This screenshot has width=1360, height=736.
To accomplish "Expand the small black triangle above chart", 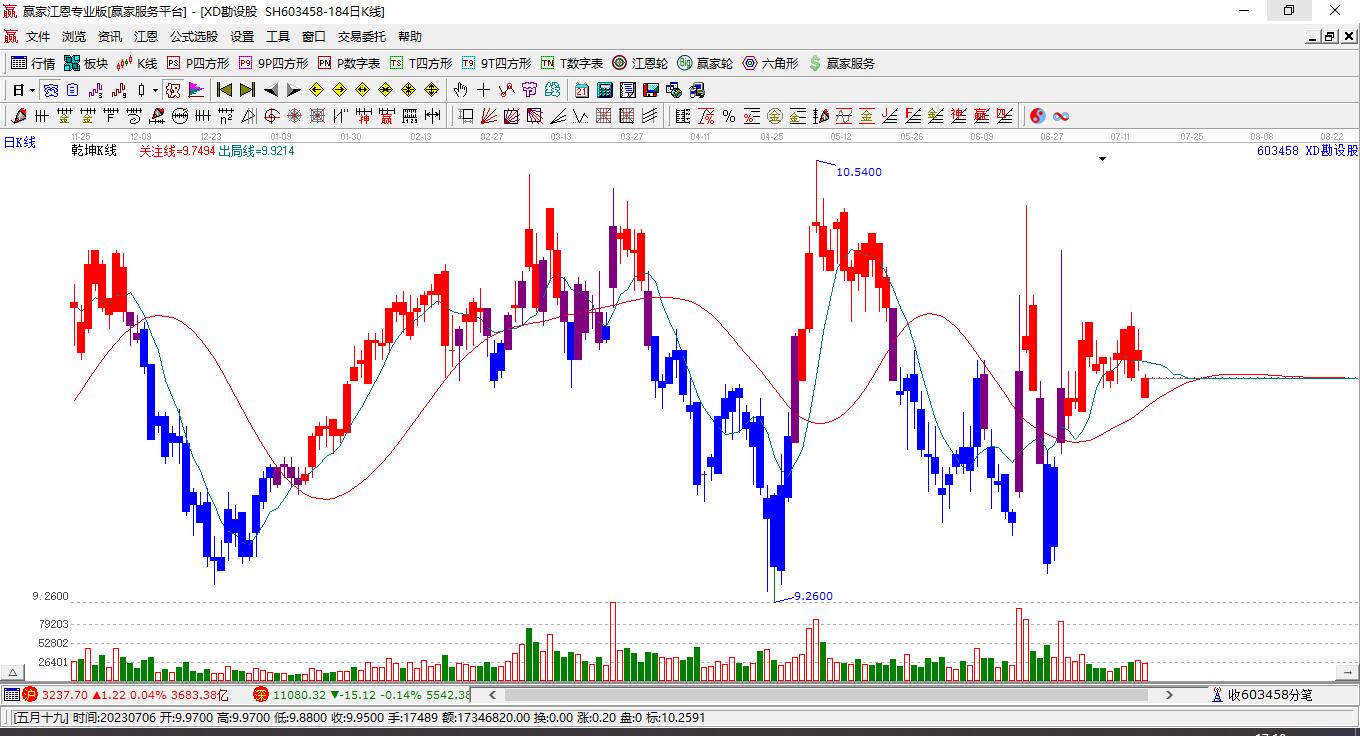I will tap(1102, 158).
